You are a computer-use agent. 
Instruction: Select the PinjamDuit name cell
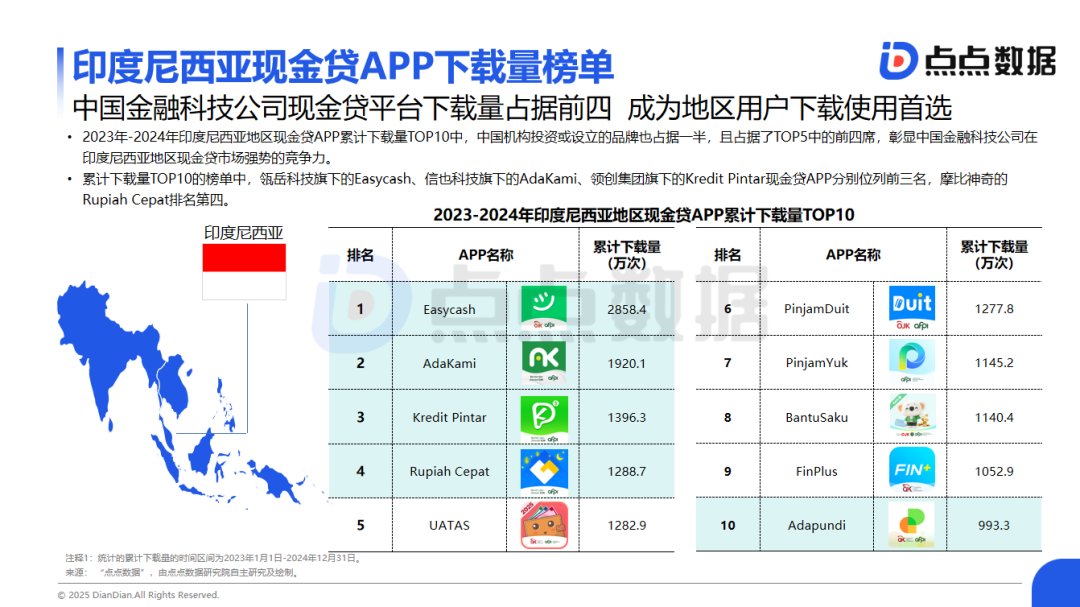(x=816, y=309)
